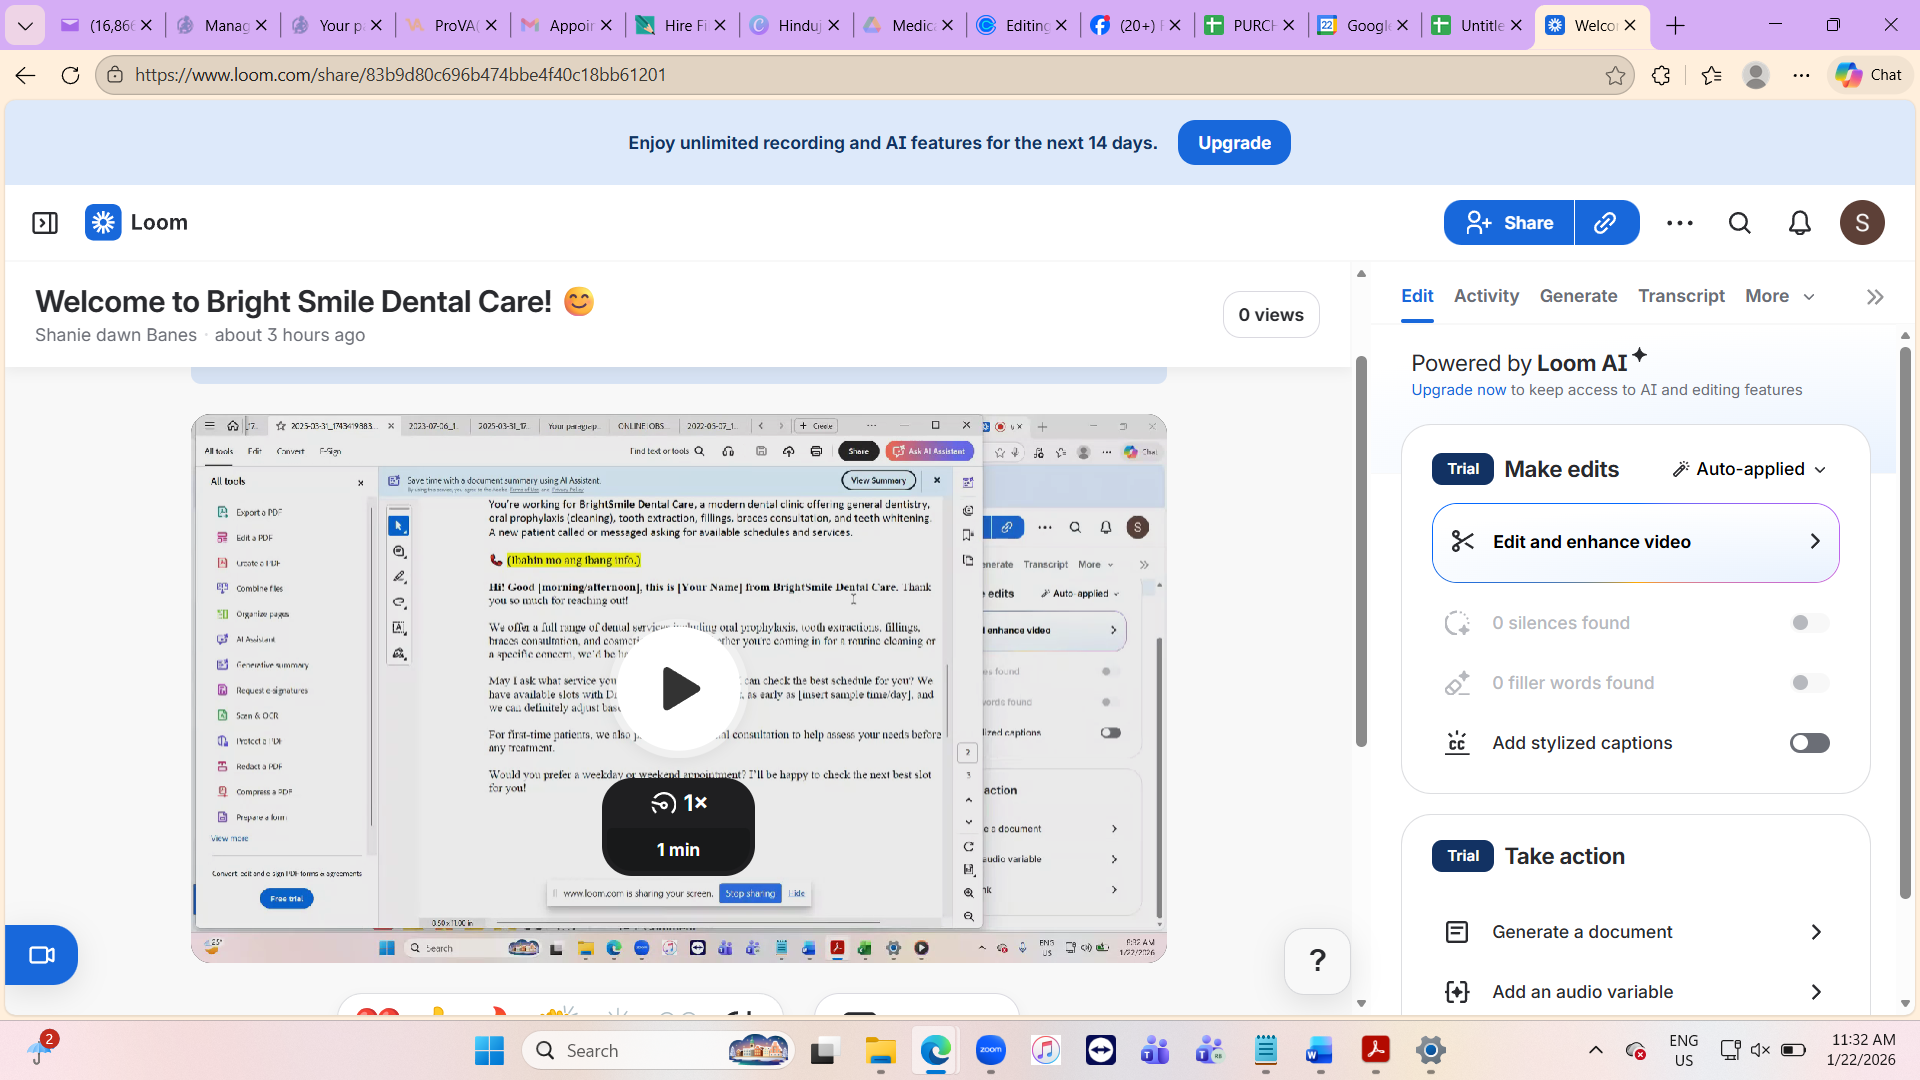Expand the Auto-applied dropdown
This screenshot has height=1080, width=1920.
[1750, 469]
